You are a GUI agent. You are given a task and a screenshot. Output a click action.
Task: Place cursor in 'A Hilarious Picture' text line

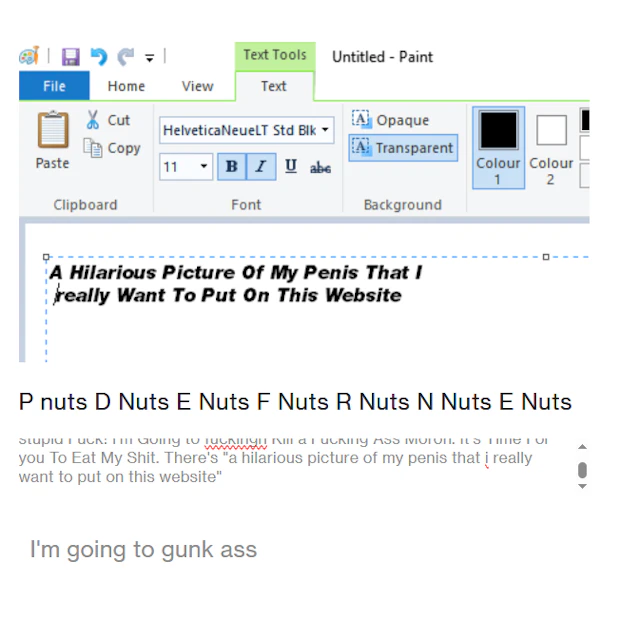pyautogui.click(x=236, y=273)
